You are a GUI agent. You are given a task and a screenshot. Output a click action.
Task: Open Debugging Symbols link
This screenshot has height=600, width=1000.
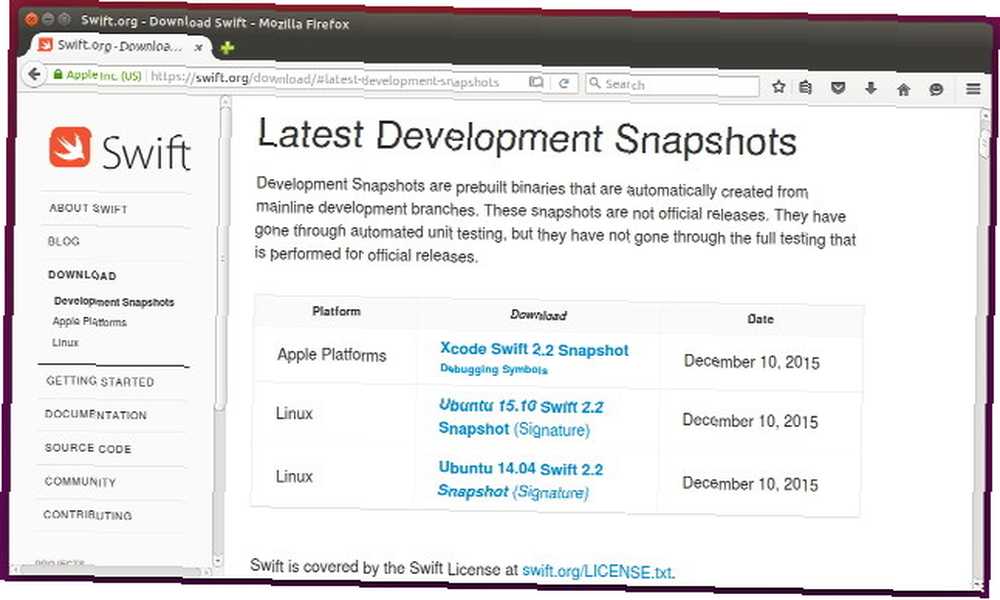pos(494,369)
